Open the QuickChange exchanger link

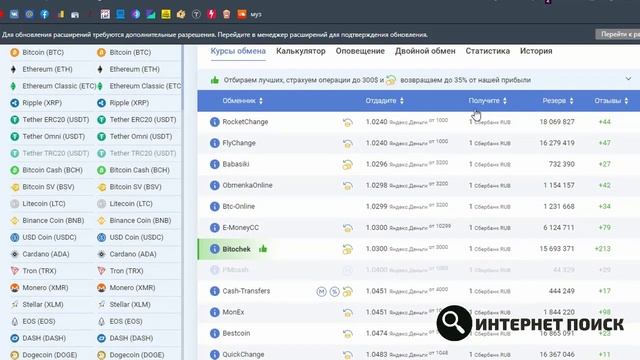[243, 354]
